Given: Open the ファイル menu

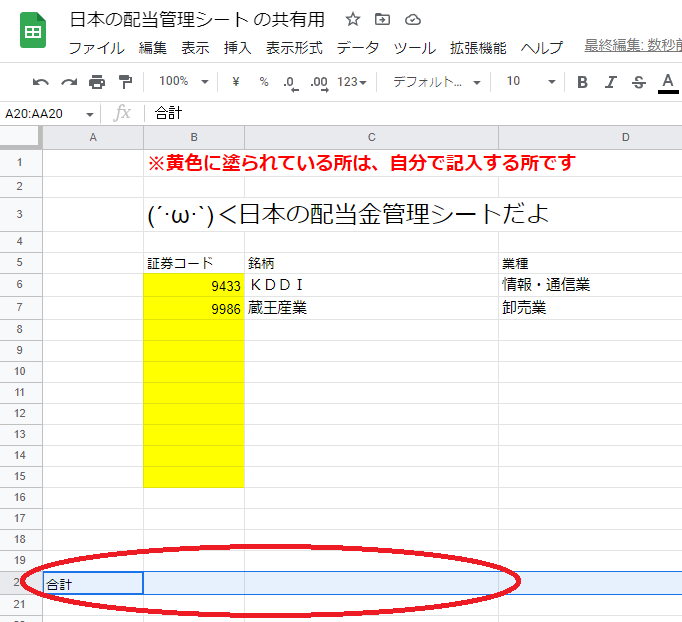Looking at the screenshot, I should [96, 48].
